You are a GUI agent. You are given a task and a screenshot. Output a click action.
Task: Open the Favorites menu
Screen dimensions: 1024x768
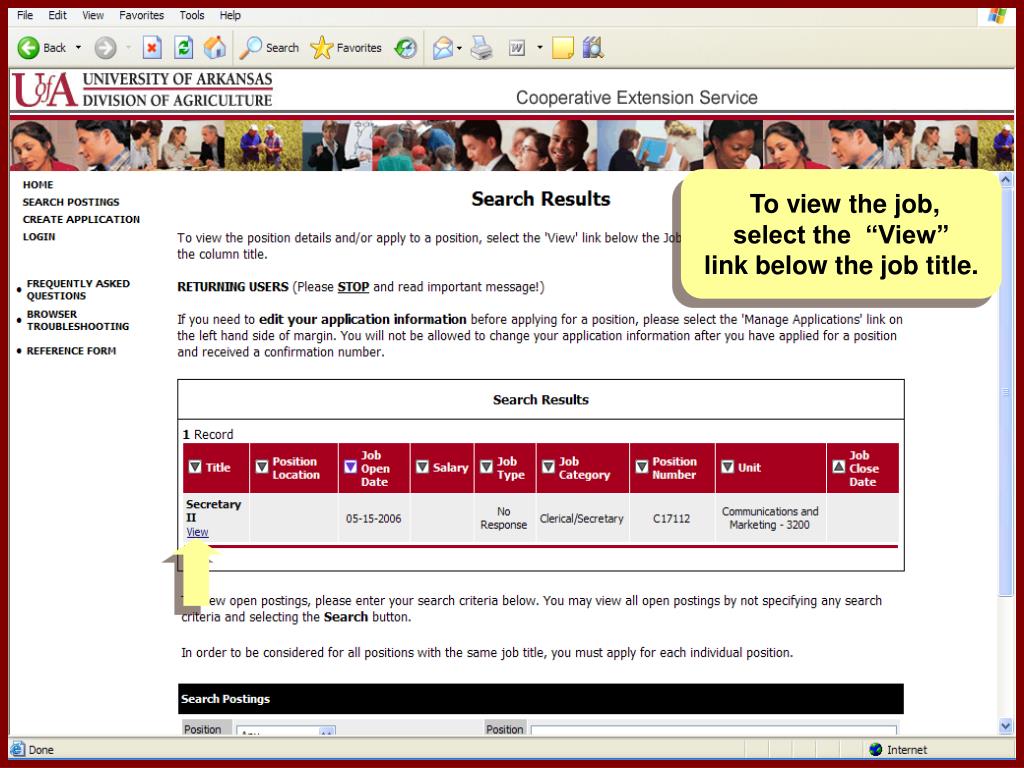pos(141,15)
